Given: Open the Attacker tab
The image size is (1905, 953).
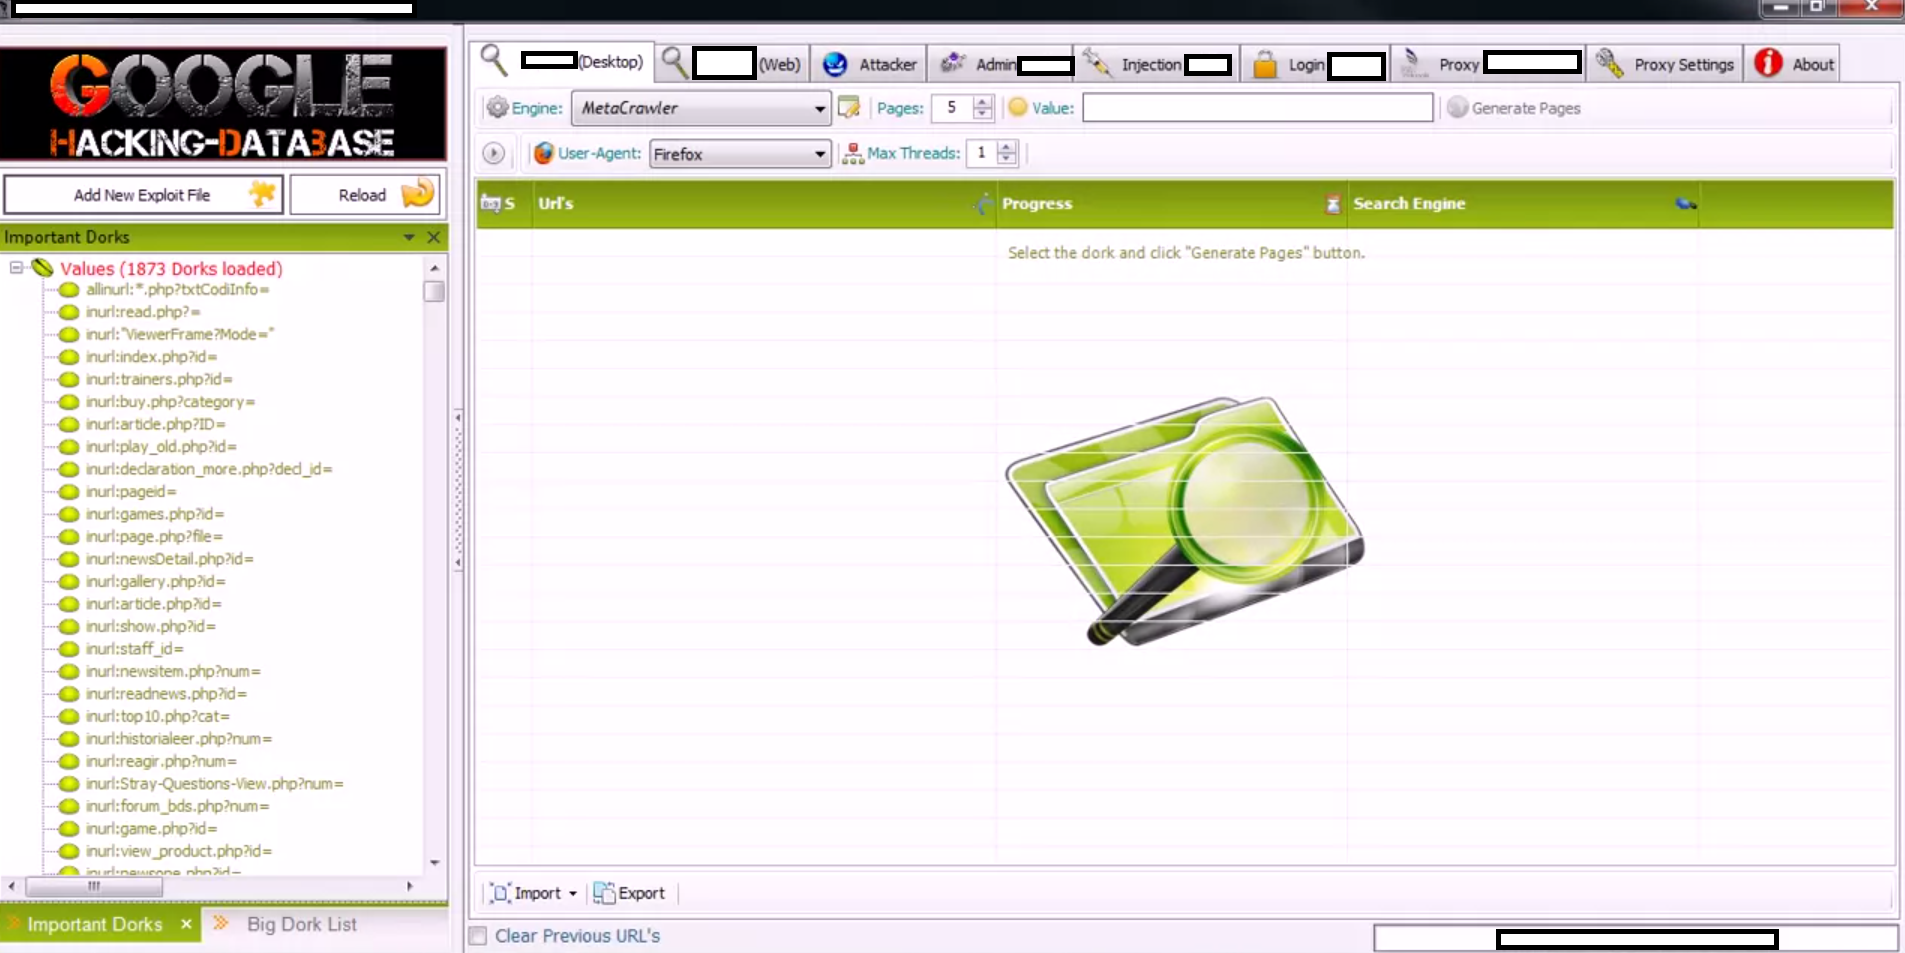Looking at the screenshot, I should coord(868,64).
